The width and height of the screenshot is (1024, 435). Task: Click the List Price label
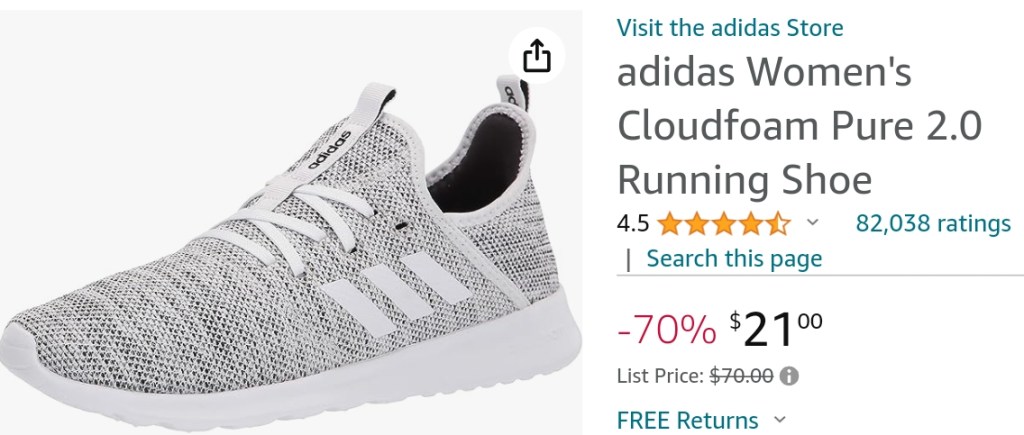pyautogui.click(x=661, y=376)
